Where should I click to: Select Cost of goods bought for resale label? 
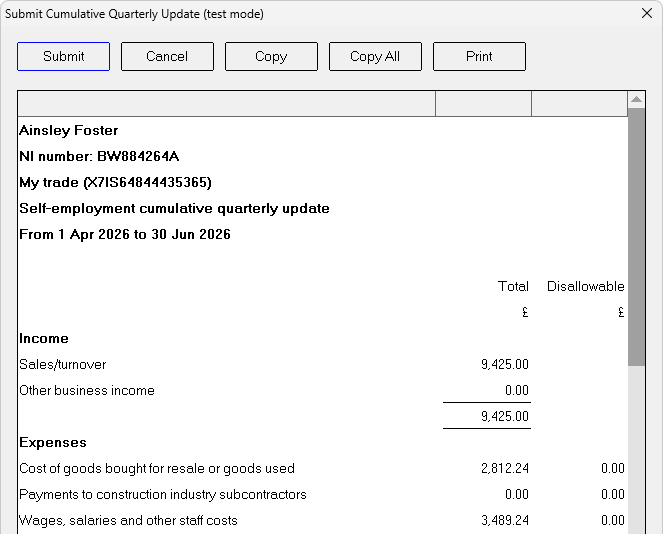[x=157, y=468]
